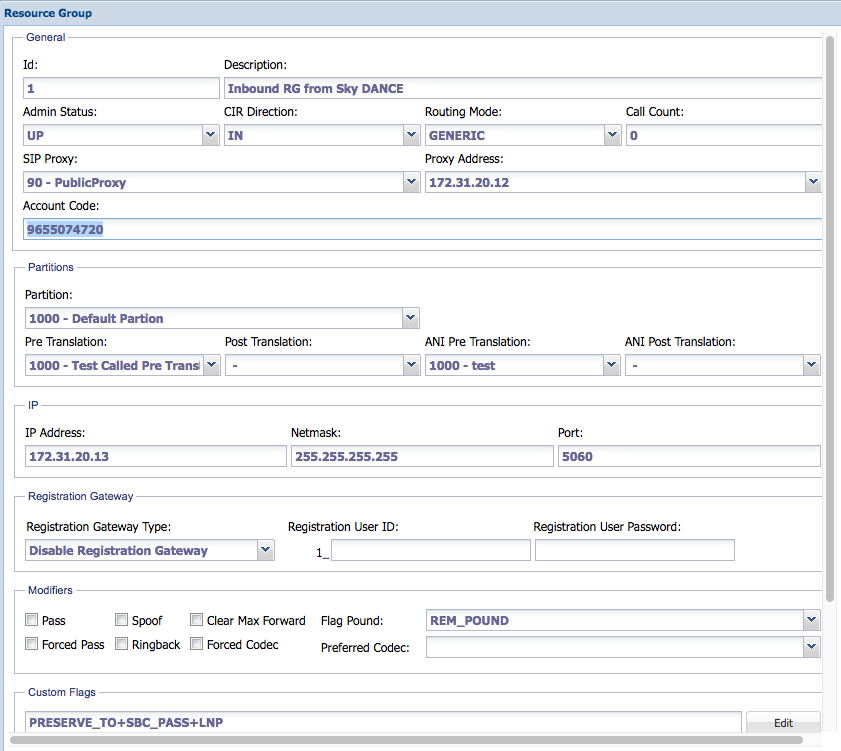This screenshot has height=751, width=841.
Task: Click the Port field
Action: coord(689,456)
